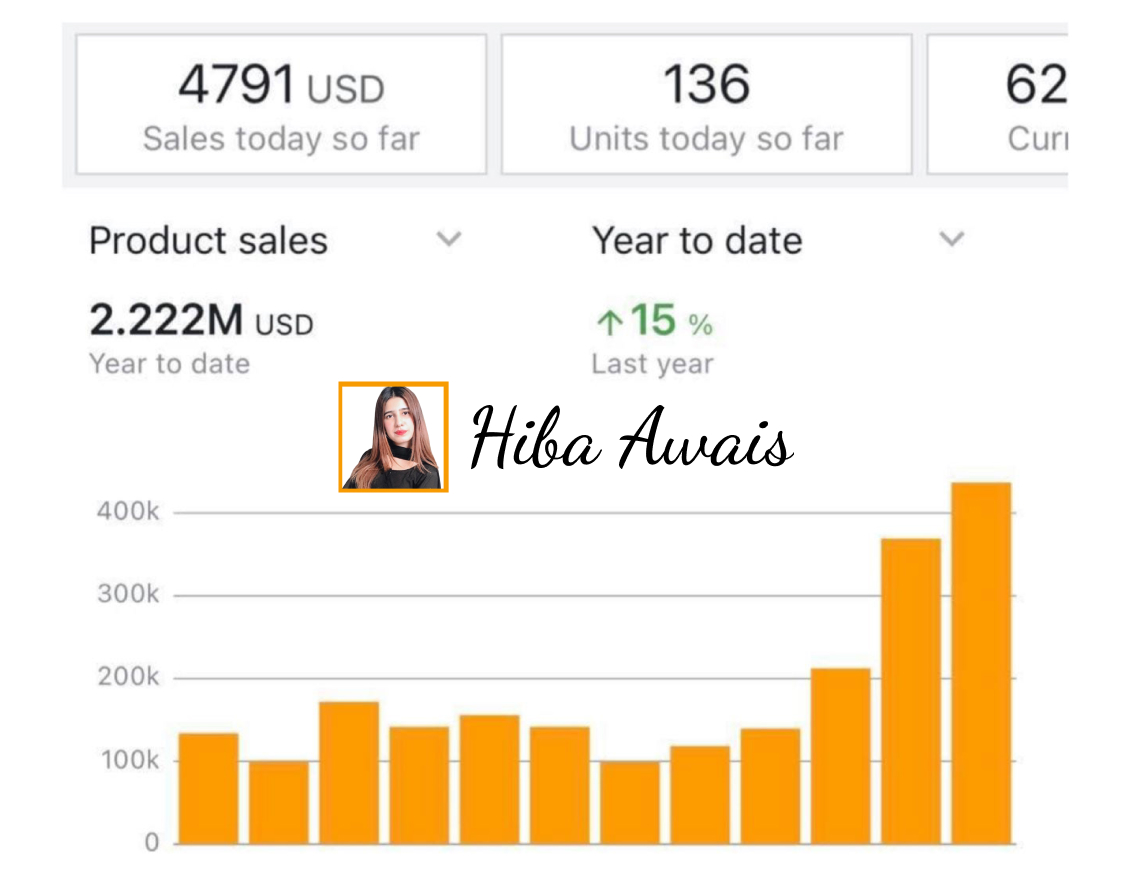Click the partially visible third stats card

(x=998, y=104)
